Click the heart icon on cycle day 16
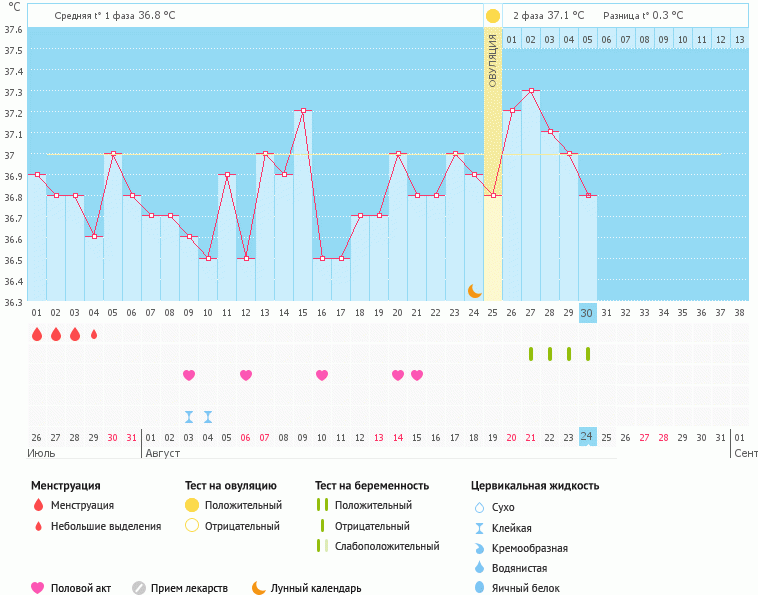Screen dimensions: 758x595 point(322,375)
